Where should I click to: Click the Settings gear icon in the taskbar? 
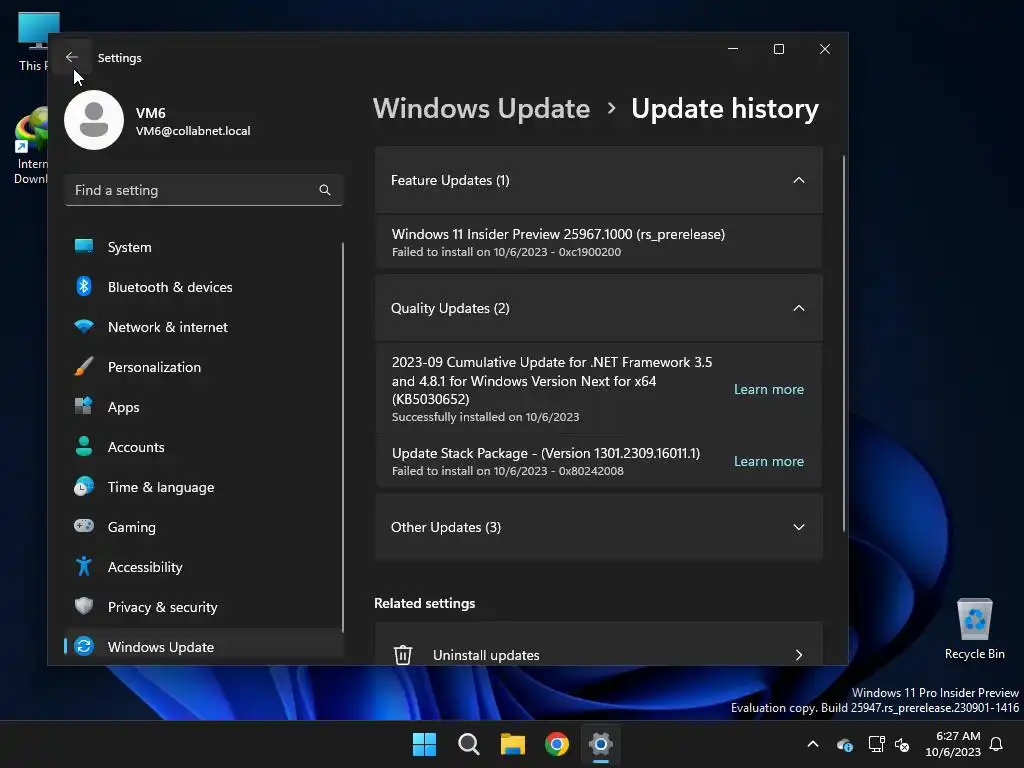point(601,744)
